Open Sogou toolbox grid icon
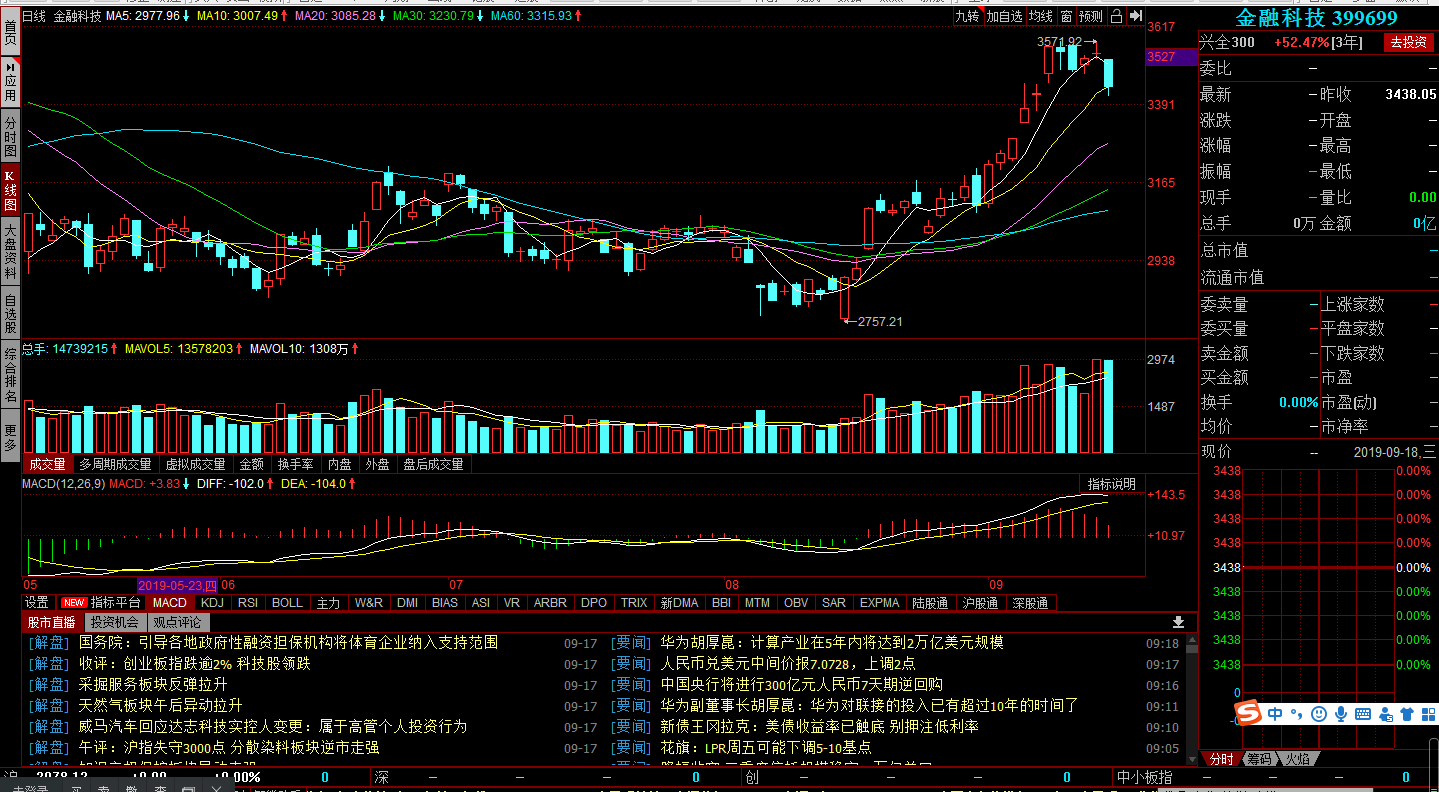This screenshot has width=1439, height=792. 1428,714
